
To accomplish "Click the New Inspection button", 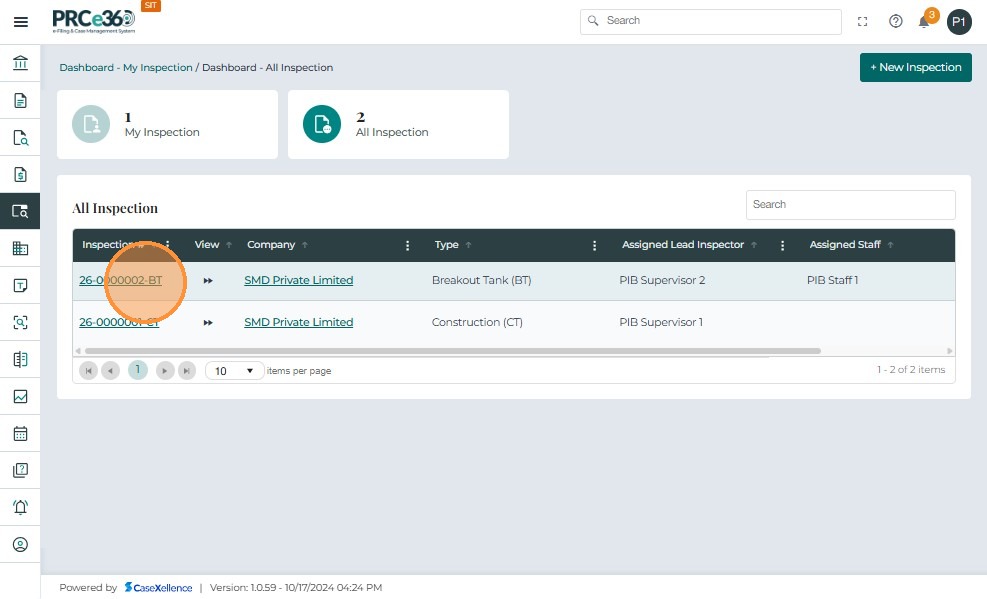I will point(915,67).
